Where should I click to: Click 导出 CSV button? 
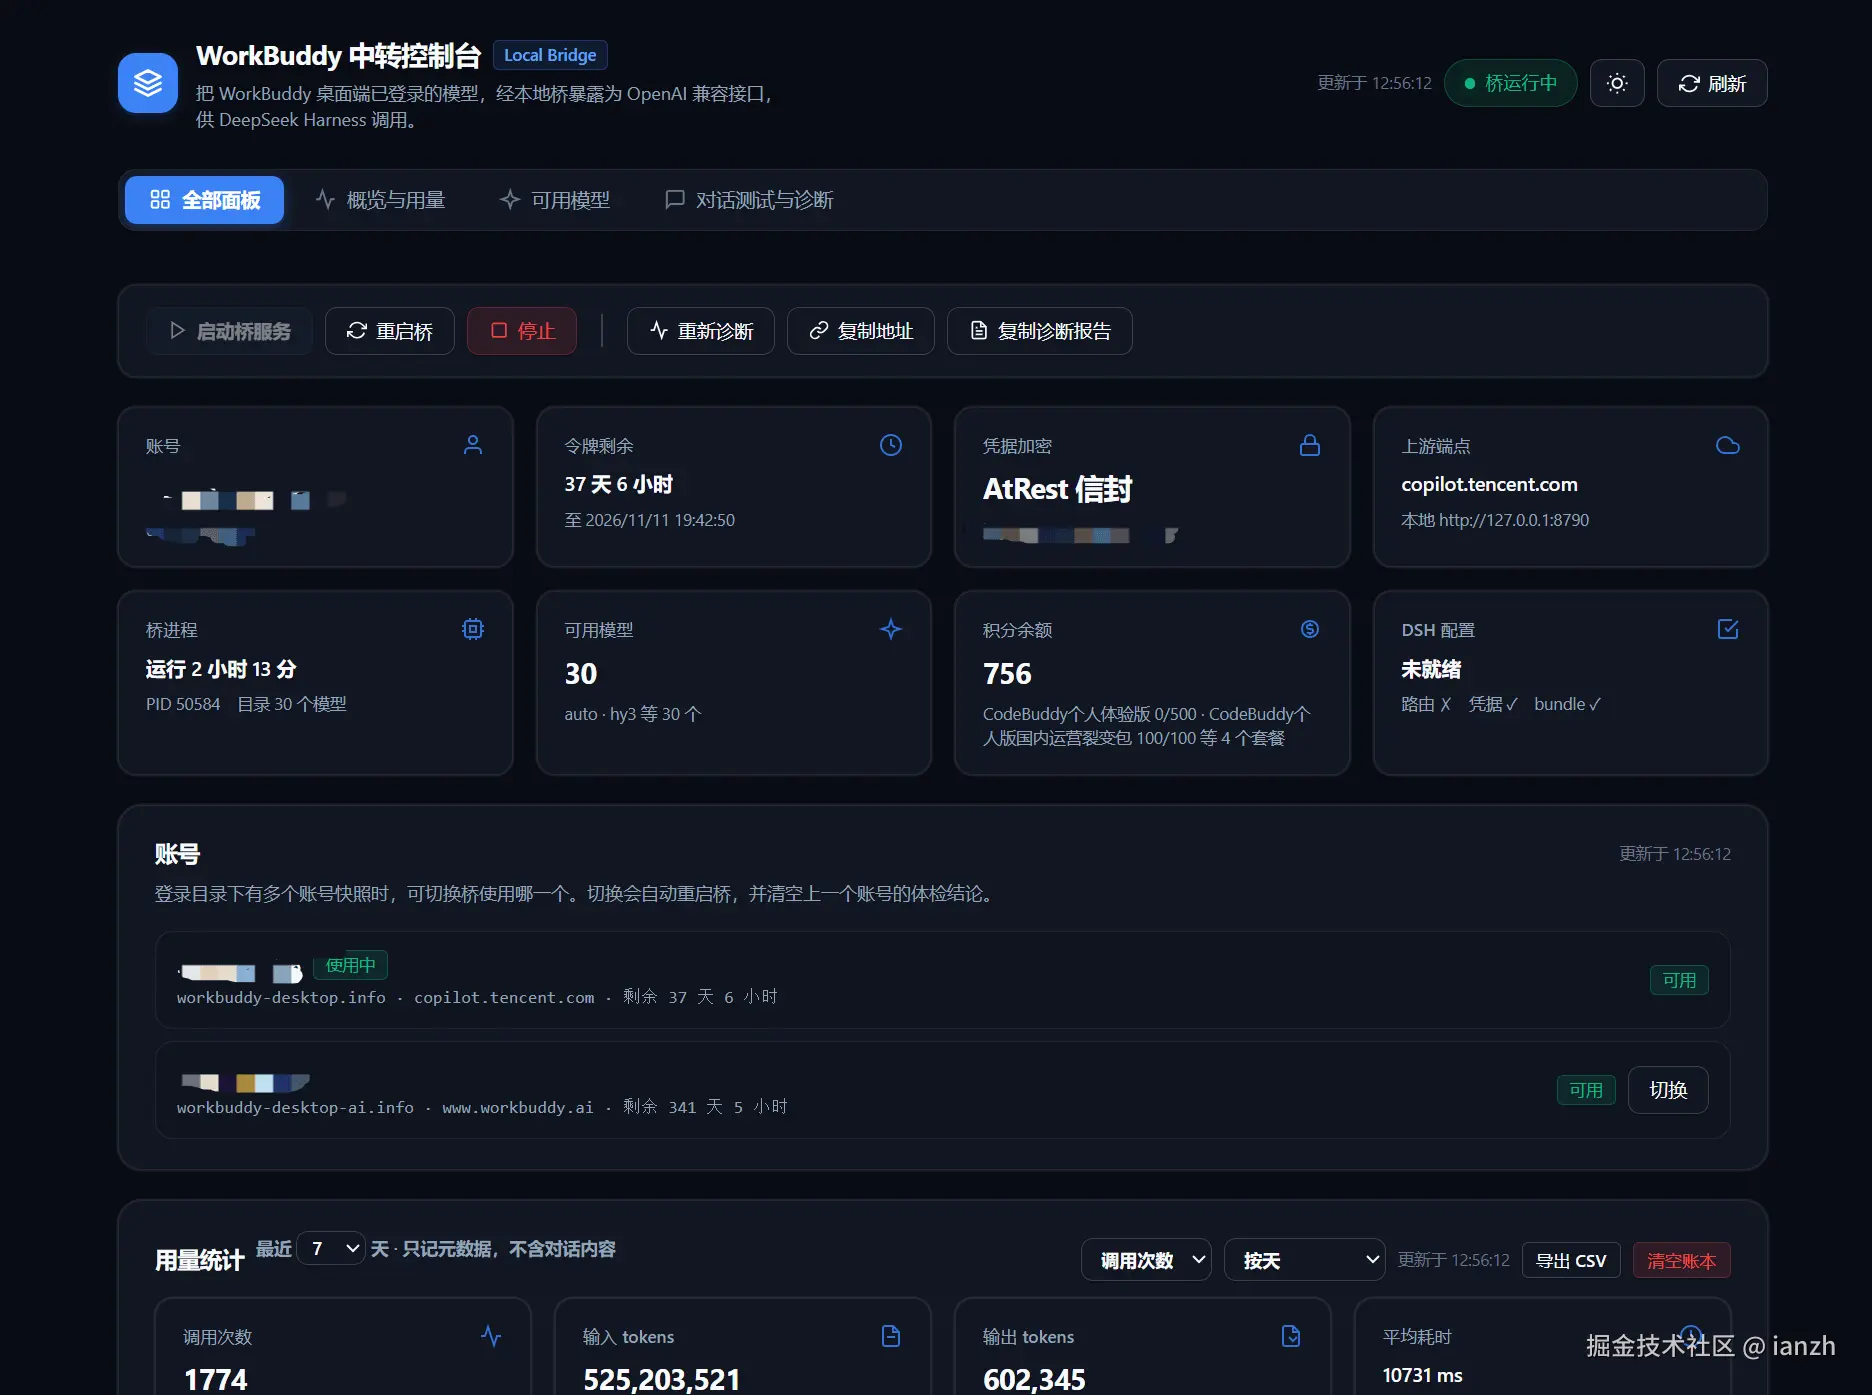[x=1571, y=1261]
